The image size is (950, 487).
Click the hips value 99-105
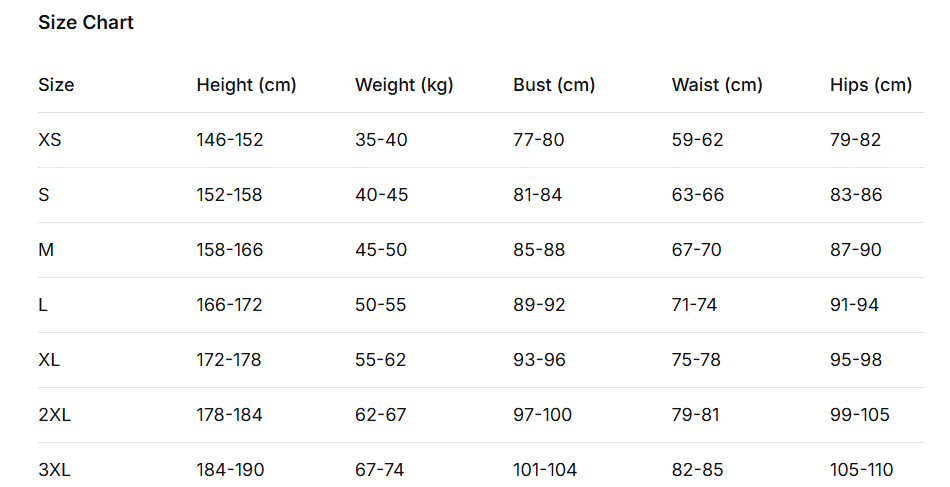point(860,415)
